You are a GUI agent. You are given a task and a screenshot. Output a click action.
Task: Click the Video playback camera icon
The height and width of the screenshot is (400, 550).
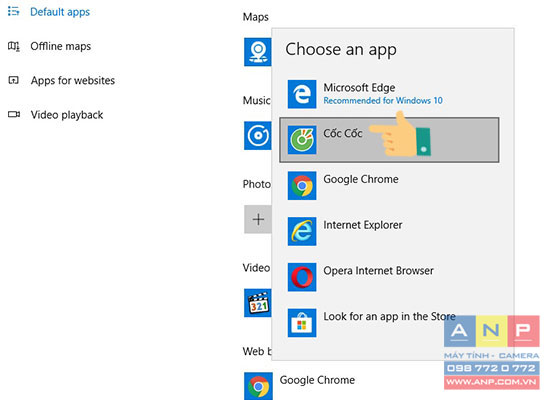pyautogui.click(x=14, y=114)
